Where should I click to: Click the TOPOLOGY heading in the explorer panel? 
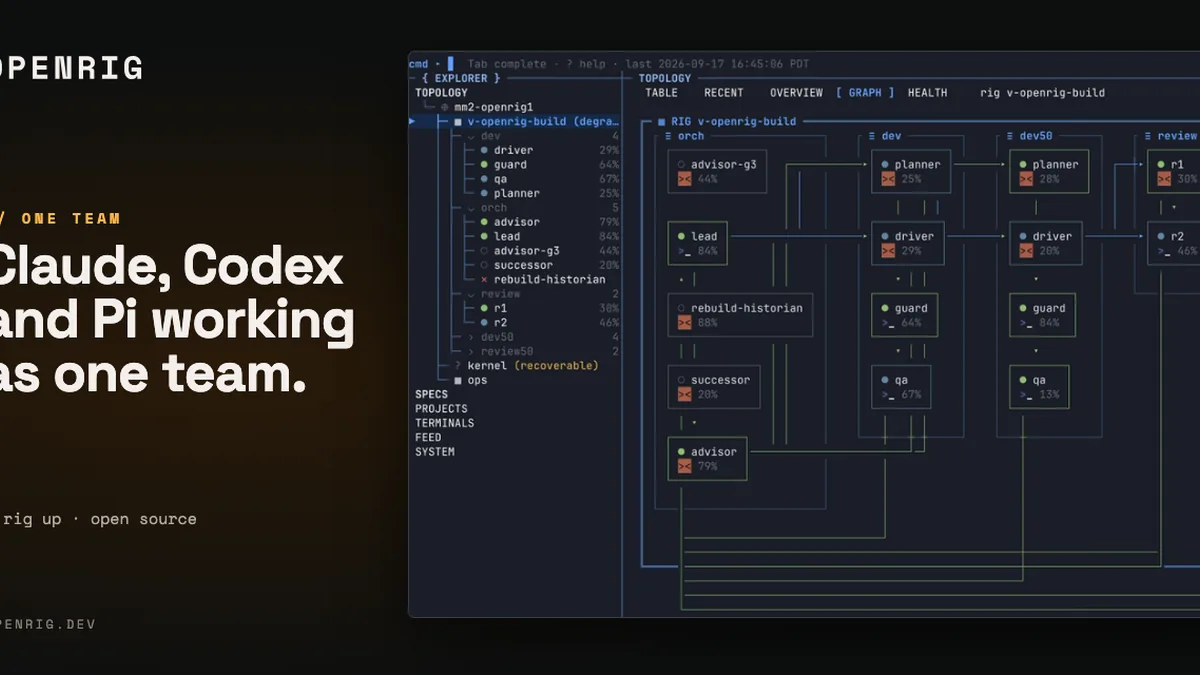point(441,93)
